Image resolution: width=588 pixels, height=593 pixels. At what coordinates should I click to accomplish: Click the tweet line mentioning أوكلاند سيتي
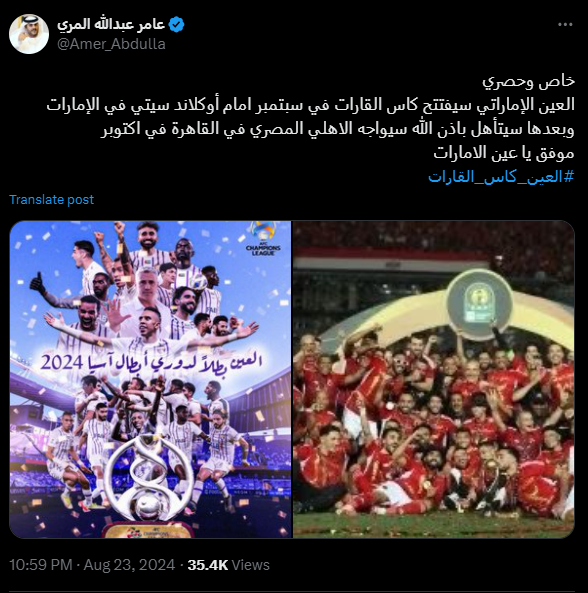click(310, 105)
